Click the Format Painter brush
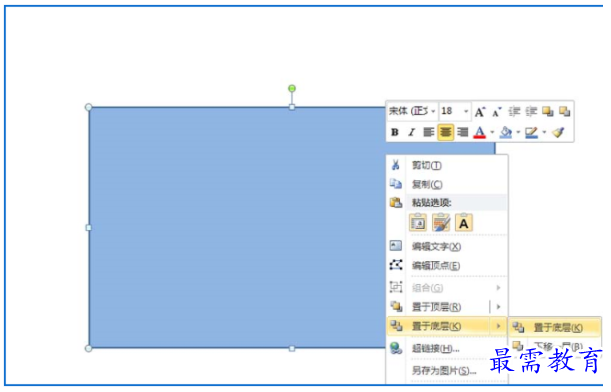 558,132
